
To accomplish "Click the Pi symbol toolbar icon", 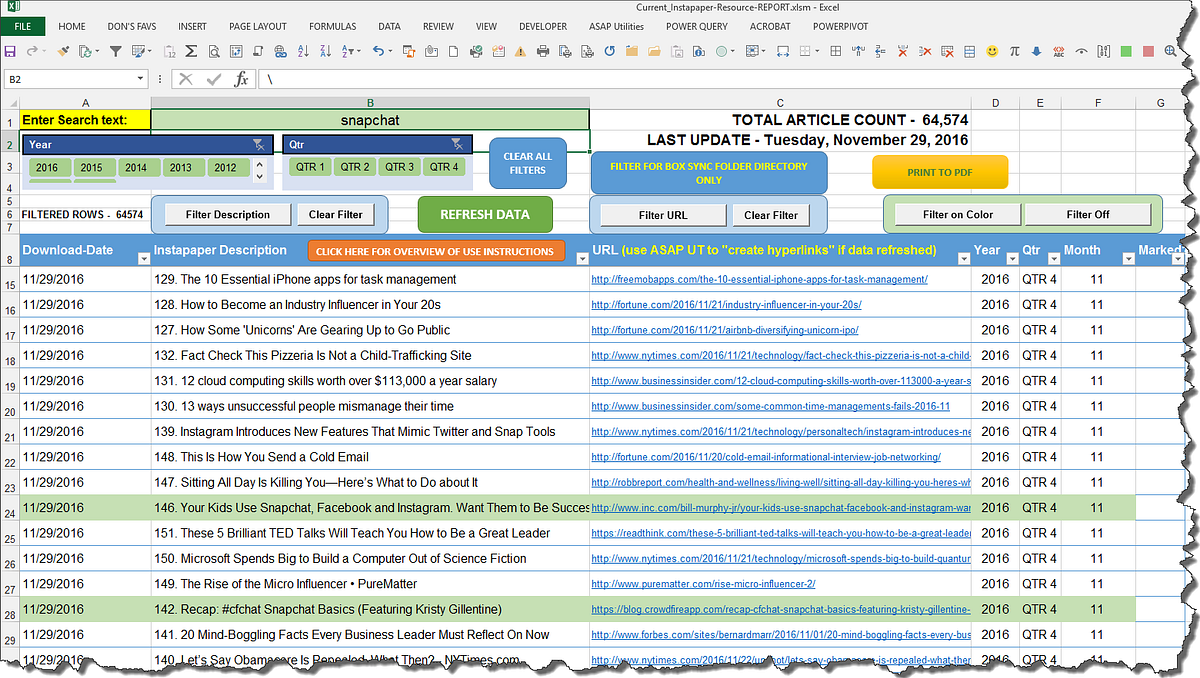I will (1015, 51).
